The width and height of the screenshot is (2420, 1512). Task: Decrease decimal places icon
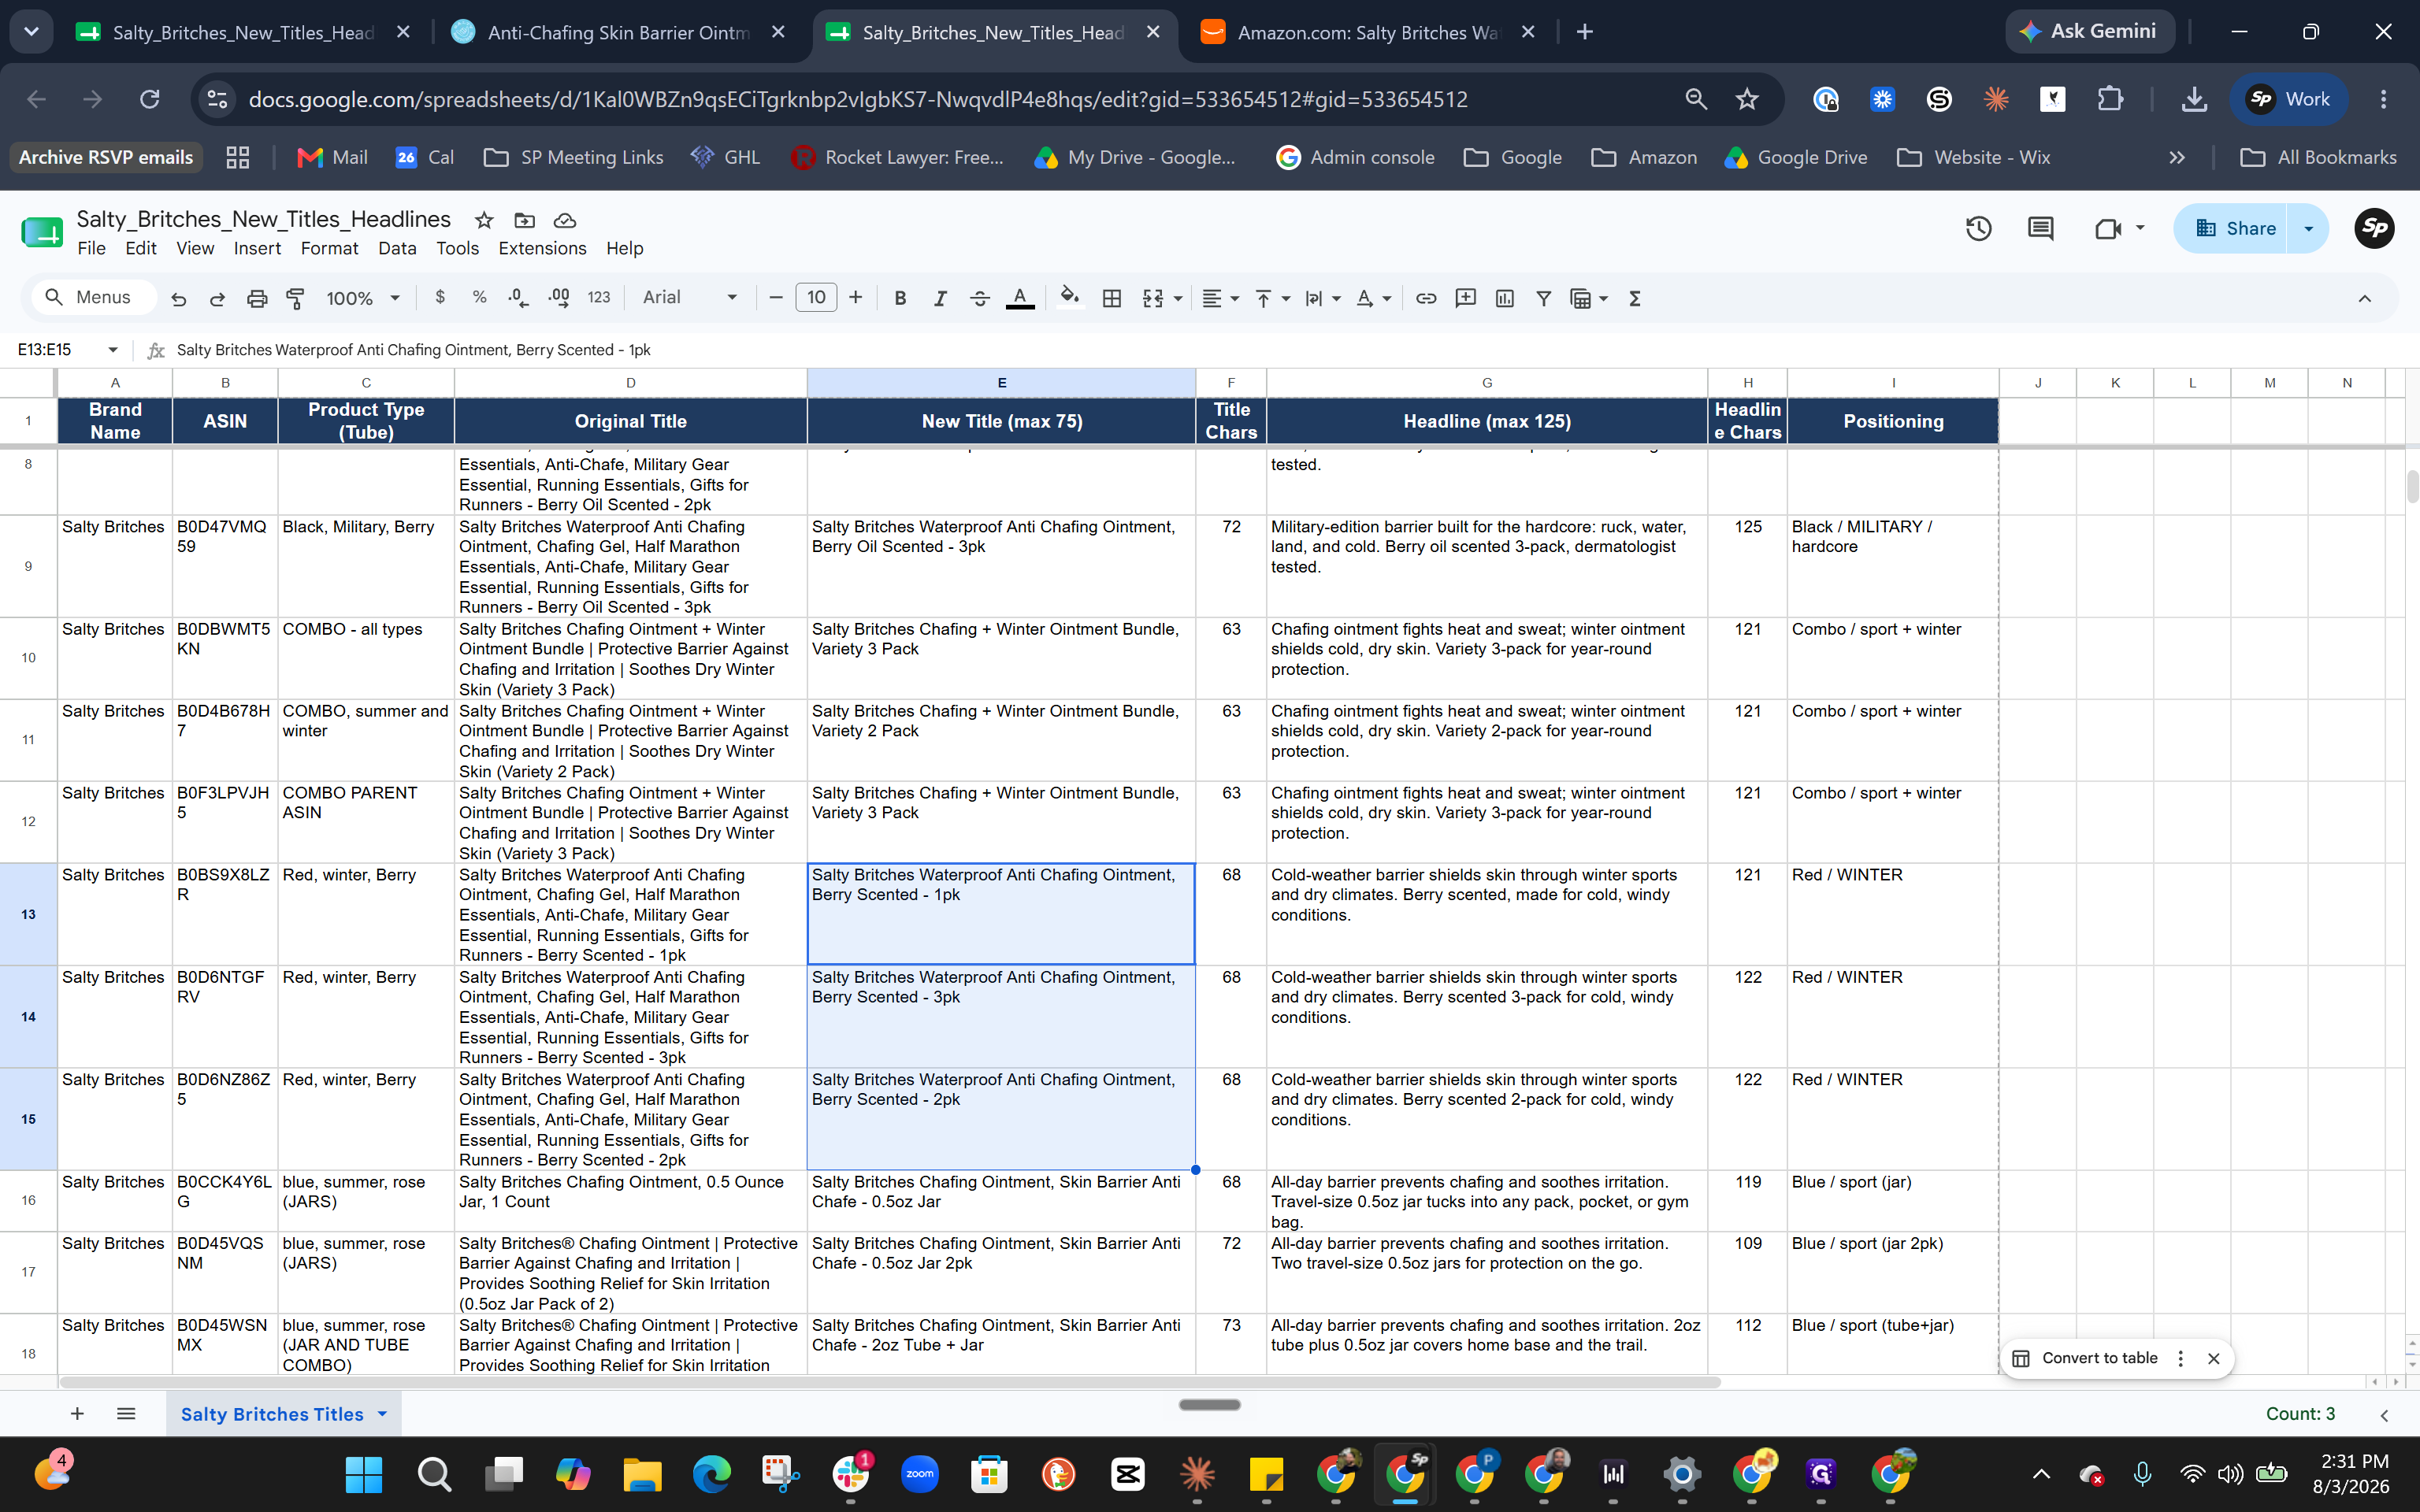518,297
